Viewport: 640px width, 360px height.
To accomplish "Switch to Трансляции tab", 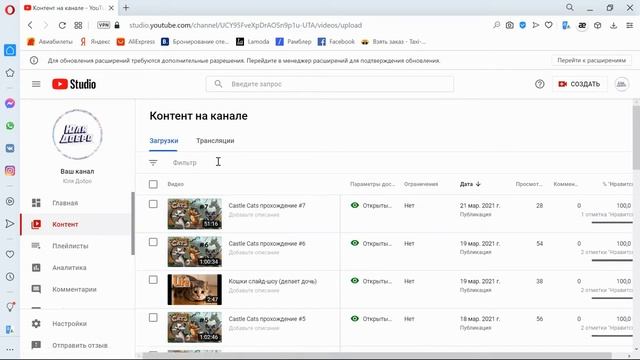I will click(x=215, y=141).
